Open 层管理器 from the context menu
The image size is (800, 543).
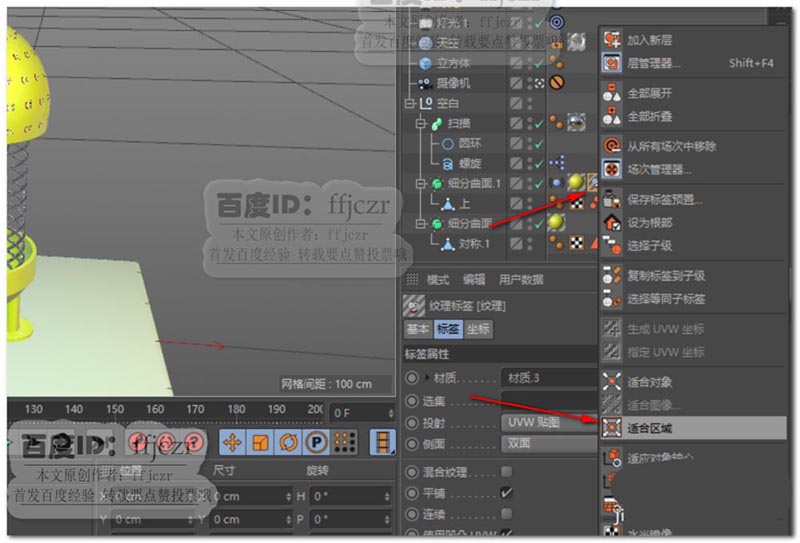tap(693, 63)
